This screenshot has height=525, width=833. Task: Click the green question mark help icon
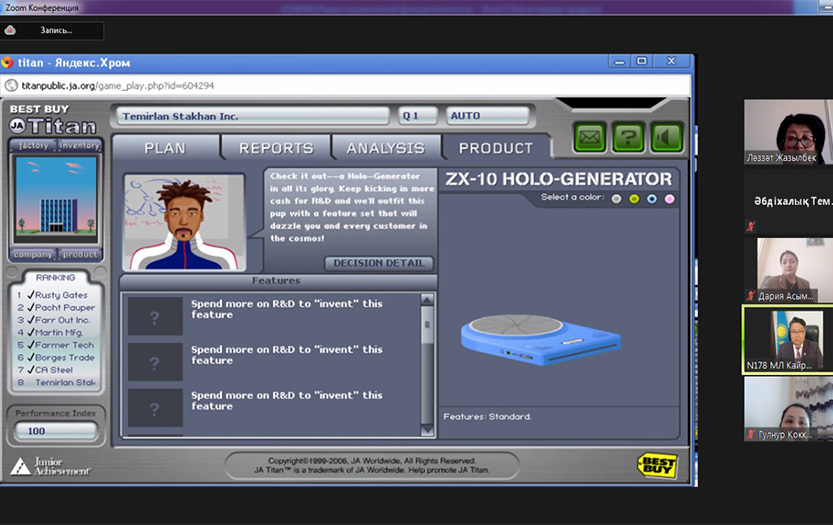[x=628, y=137]
